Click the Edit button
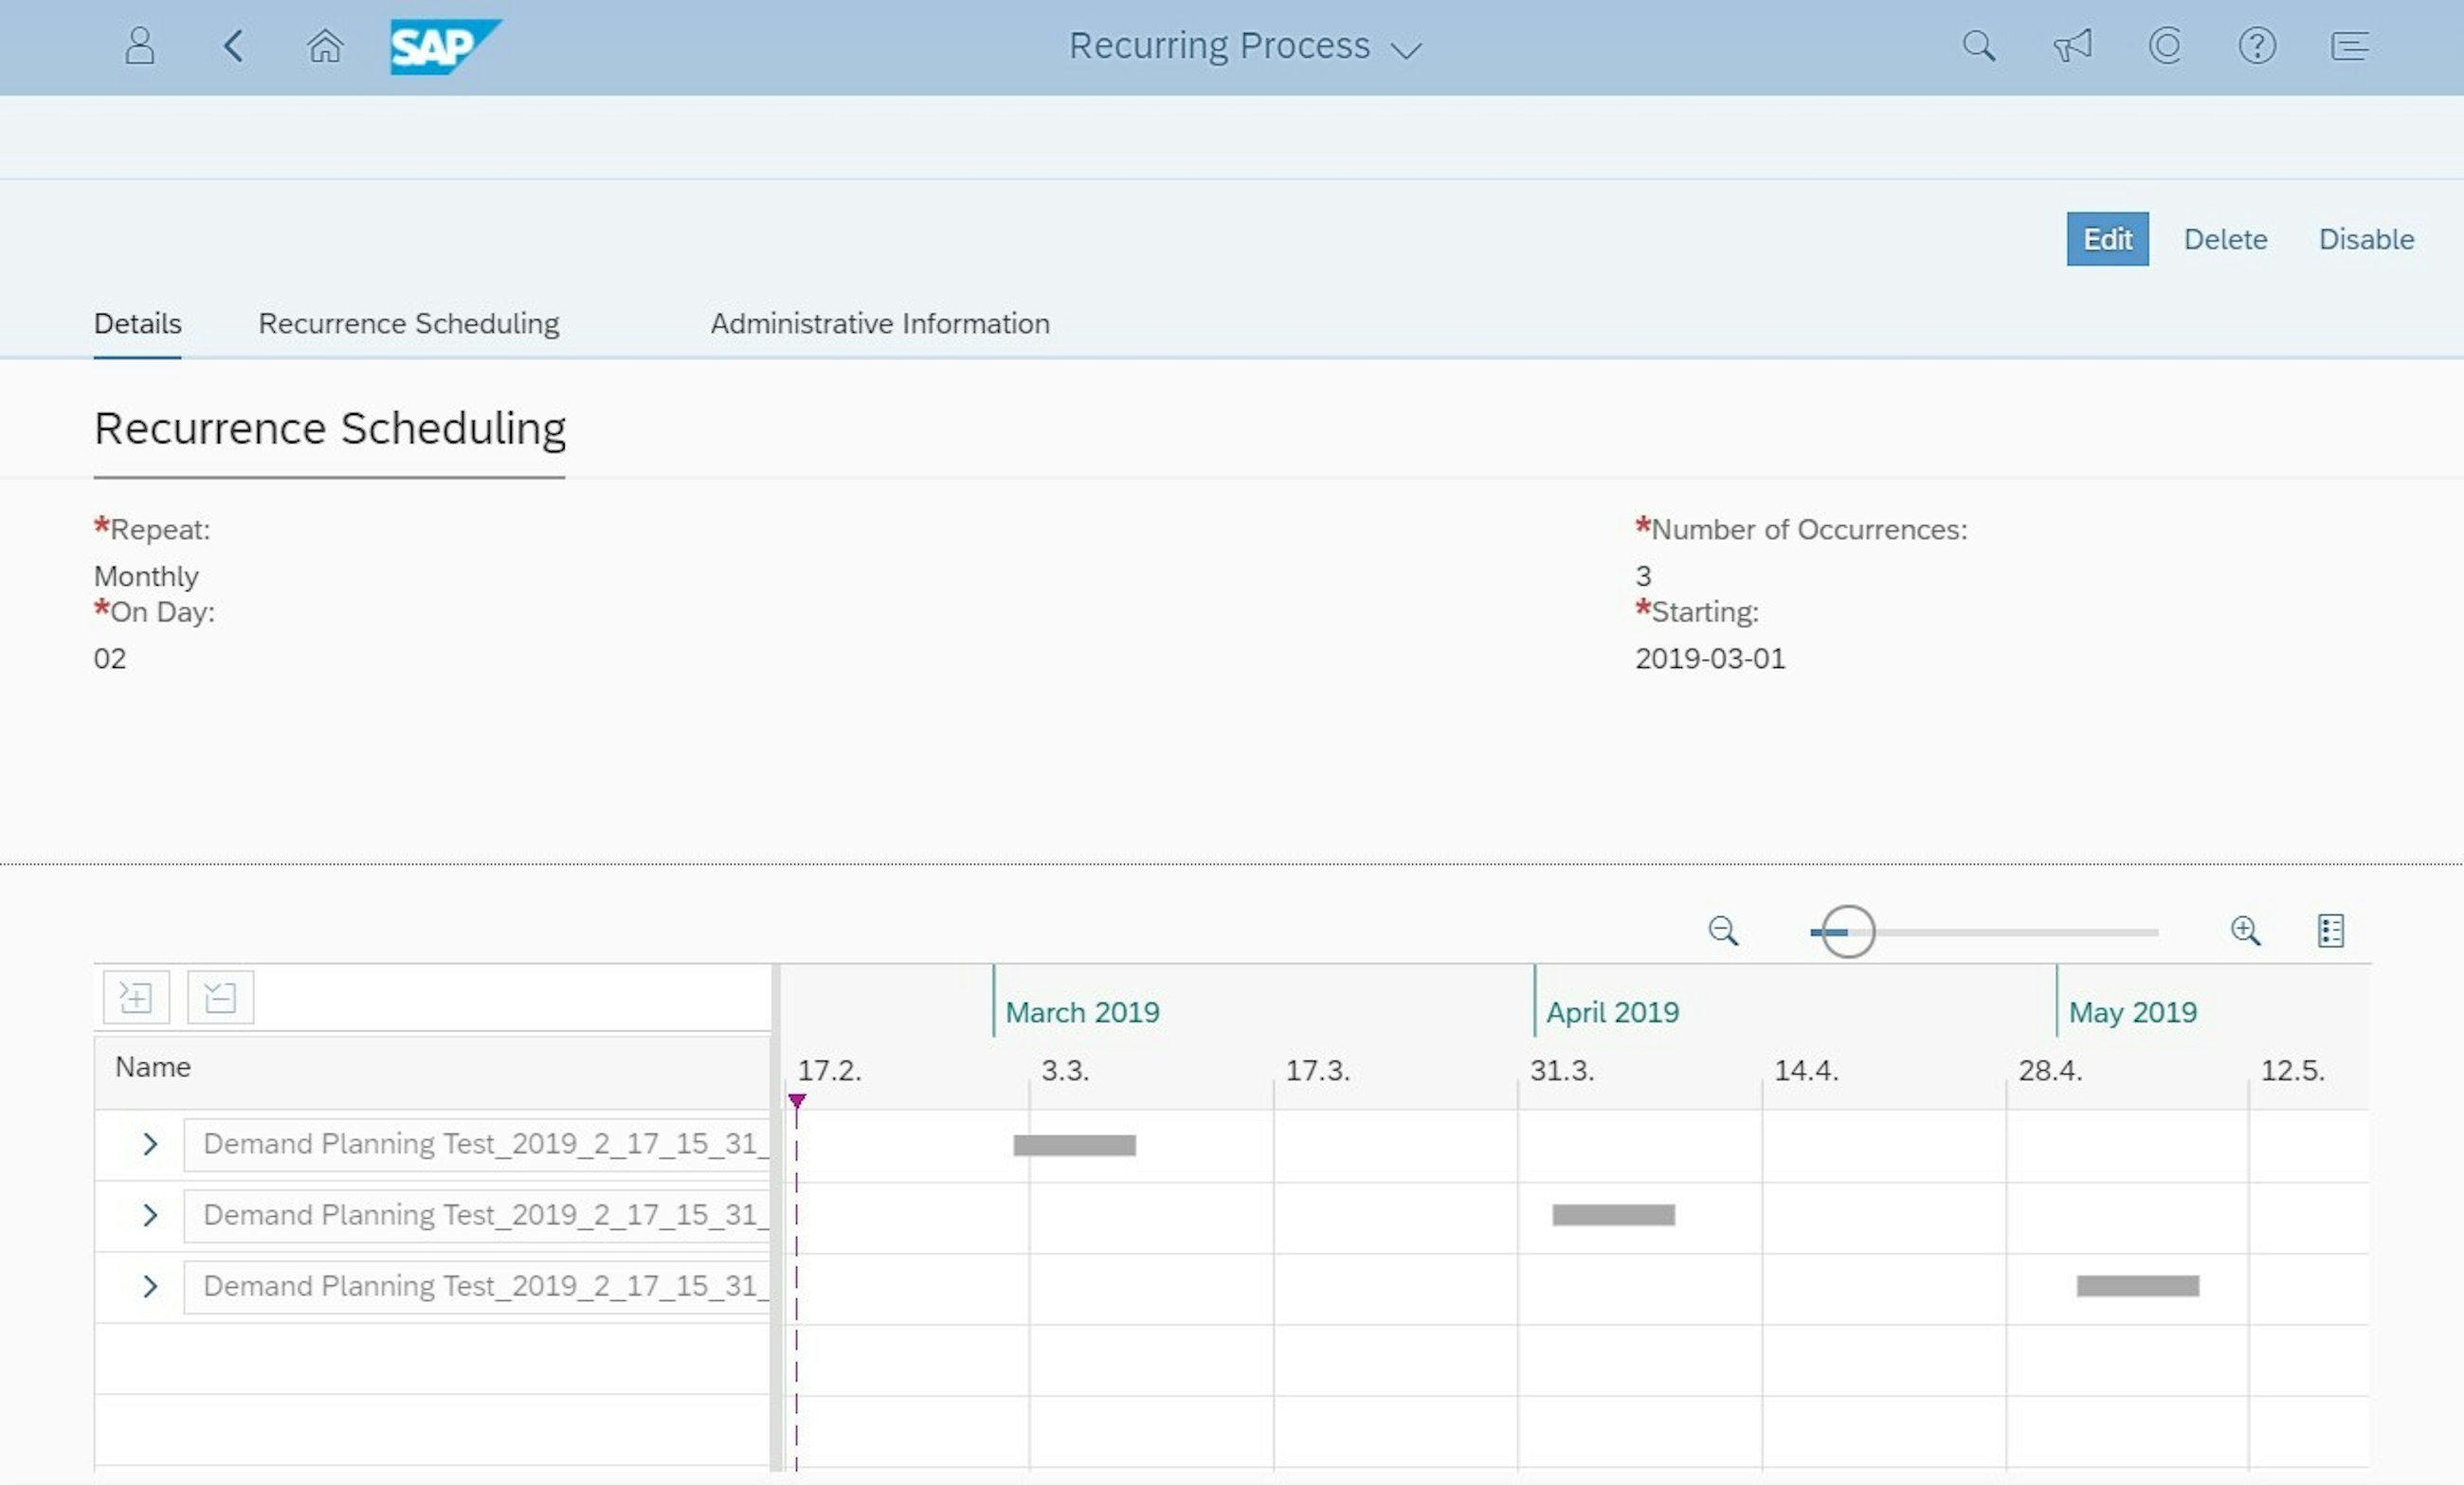The height and width of the screenshot is (1485, 2464). (2107, 238)
